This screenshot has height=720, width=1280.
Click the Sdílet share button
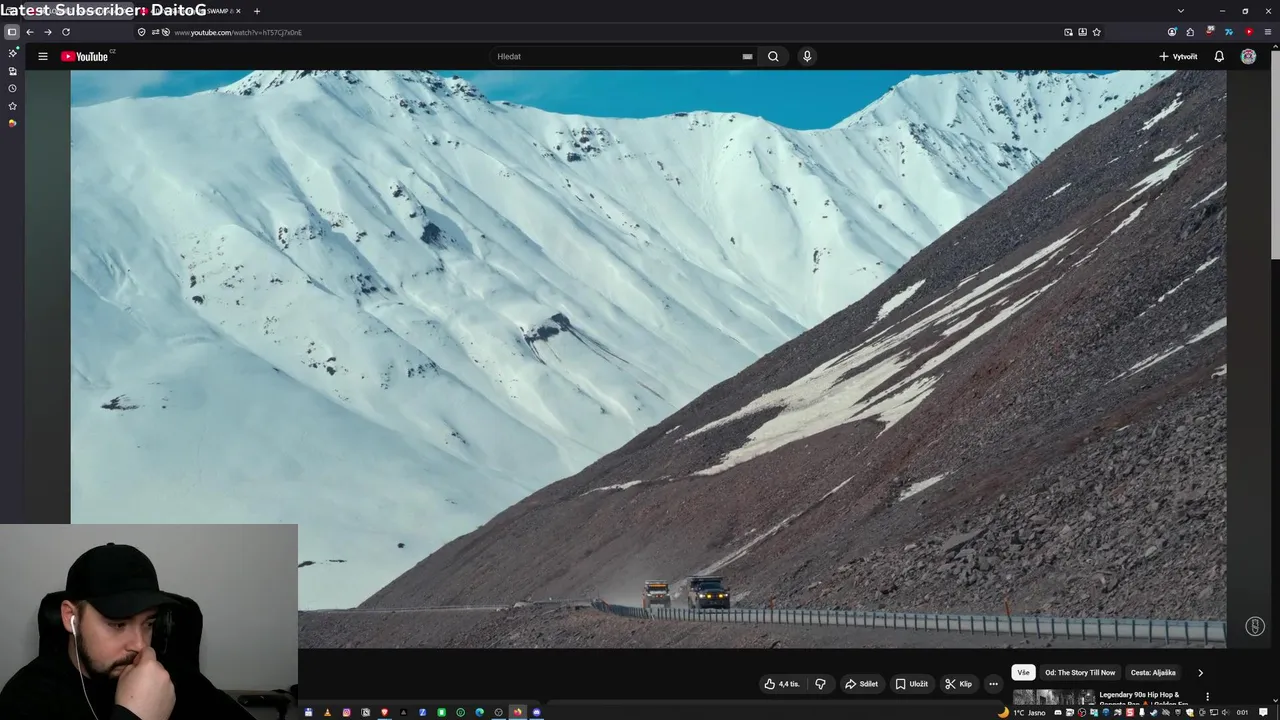861,684
